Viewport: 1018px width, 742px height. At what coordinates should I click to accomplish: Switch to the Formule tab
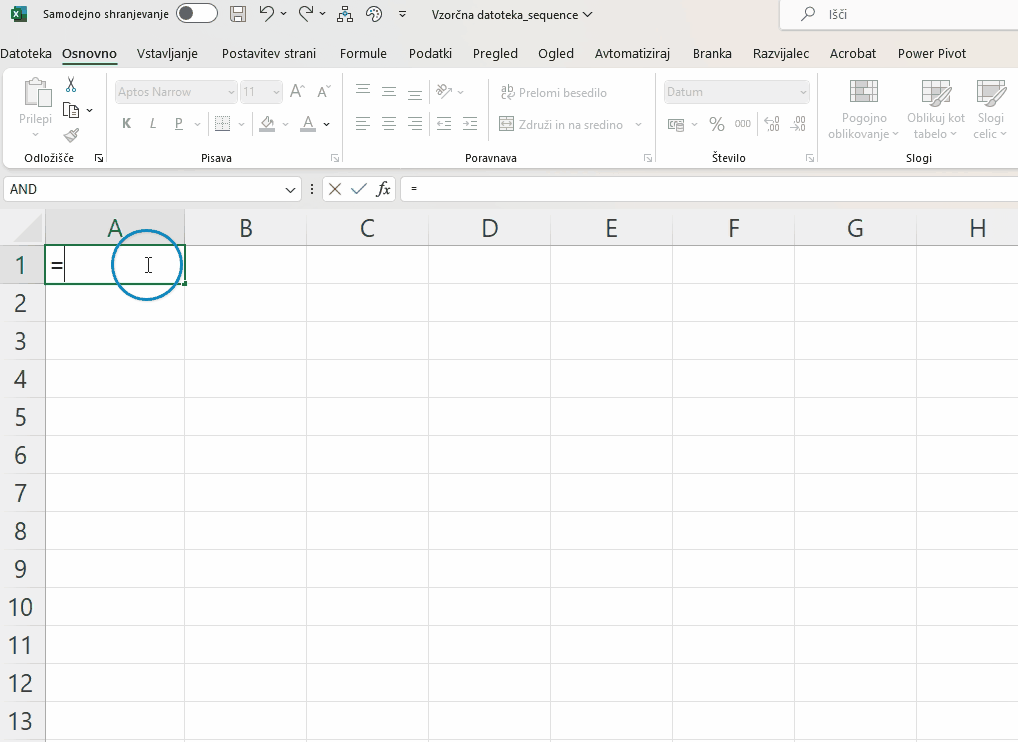[x=363, y=54]
